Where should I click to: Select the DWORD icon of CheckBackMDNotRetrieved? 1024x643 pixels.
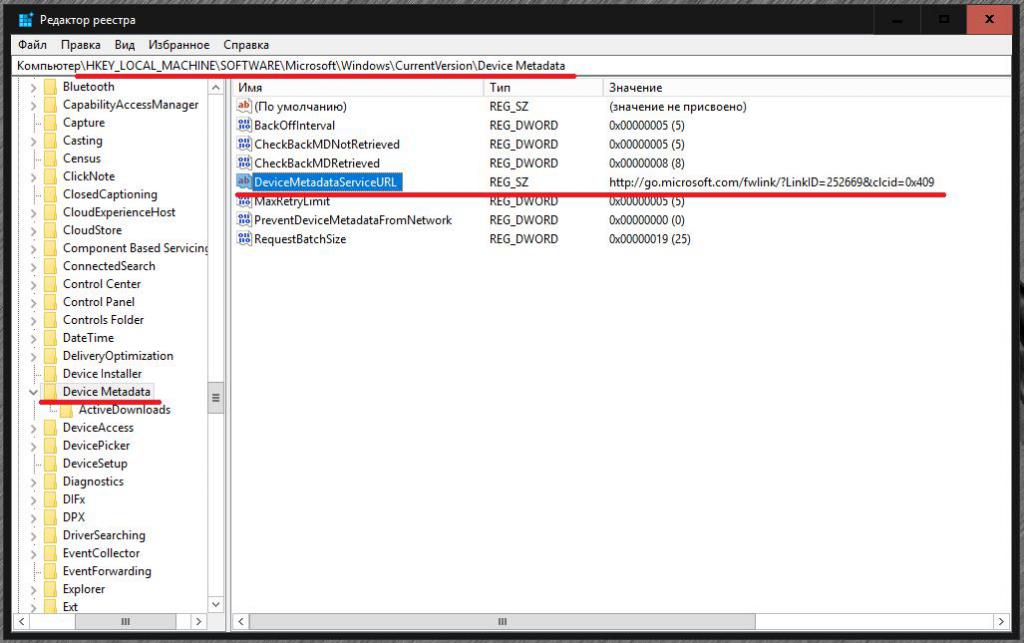(244, 144)
